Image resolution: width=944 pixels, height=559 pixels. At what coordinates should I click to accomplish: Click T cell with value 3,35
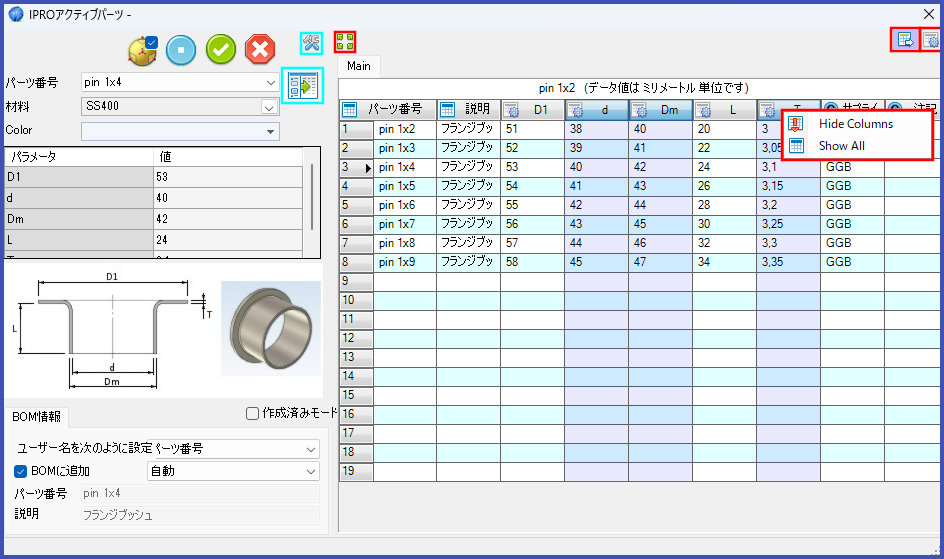[x=788, y=262]
